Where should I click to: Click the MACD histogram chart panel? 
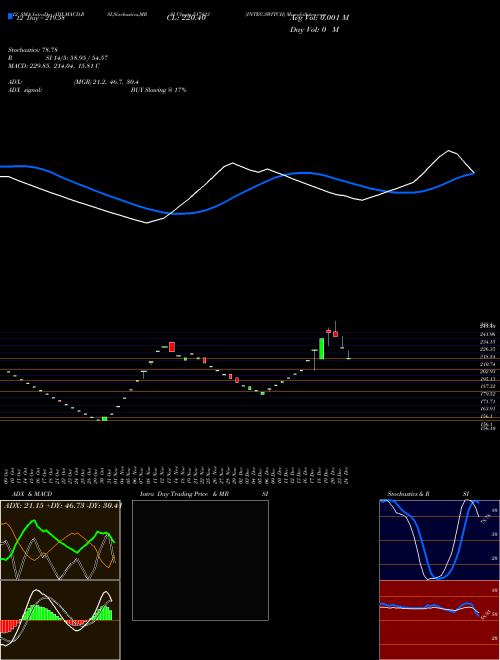point(60,620)
